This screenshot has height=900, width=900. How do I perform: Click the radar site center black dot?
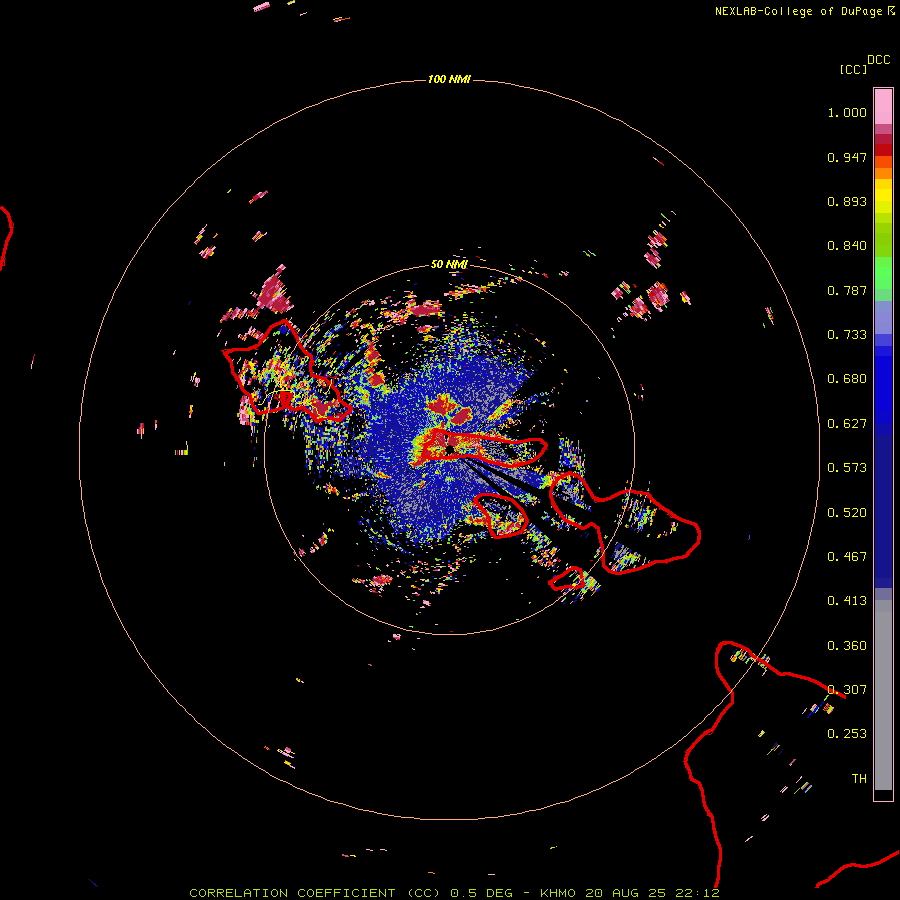click(x=449, y=449)
